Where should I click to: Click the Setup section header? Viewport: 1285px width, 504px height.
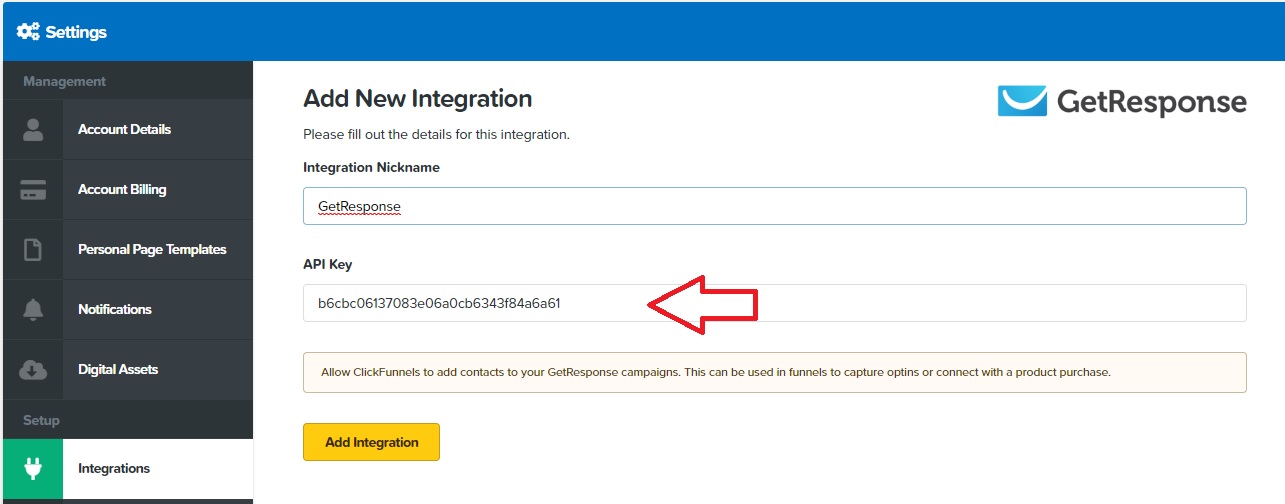click(41, 420)
